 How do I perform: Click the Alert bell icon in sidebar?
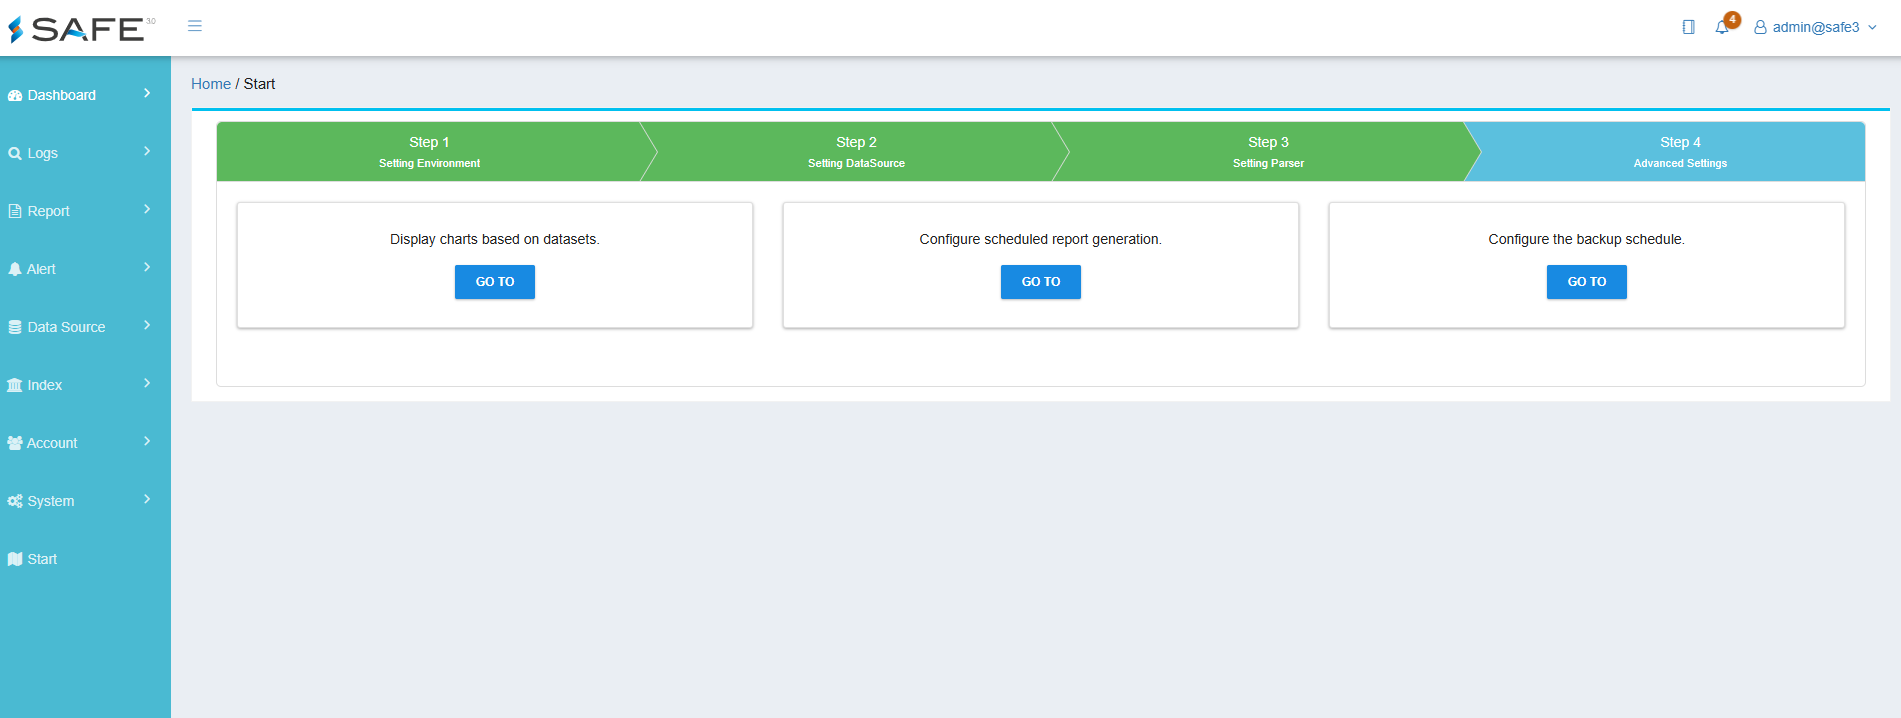click(x=15, y=270)
